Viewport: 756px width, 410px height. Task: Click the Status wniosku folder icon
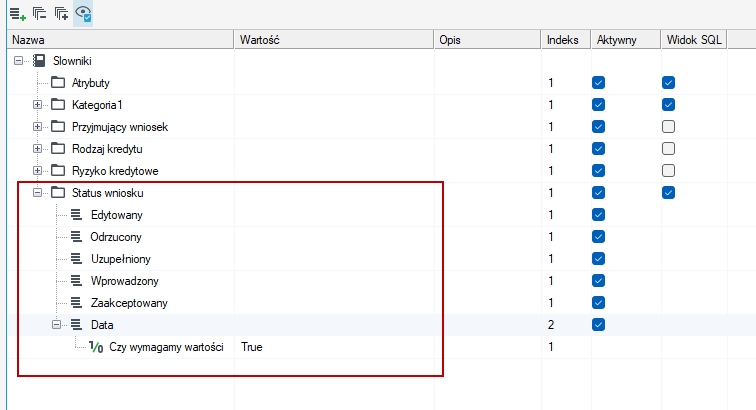coord(58,193)
